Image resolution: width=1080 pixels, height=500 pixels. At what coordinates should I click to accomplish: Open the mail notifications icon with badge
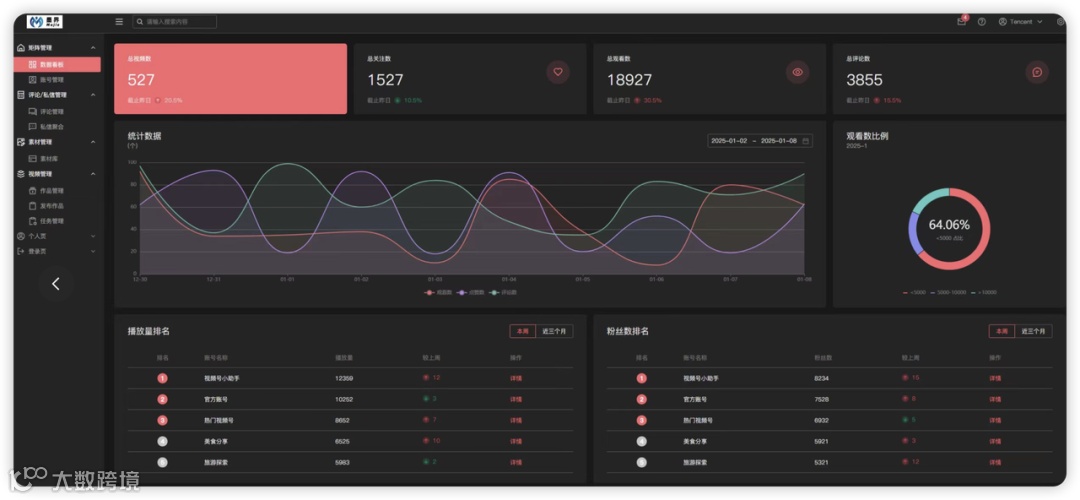(962, 21)
